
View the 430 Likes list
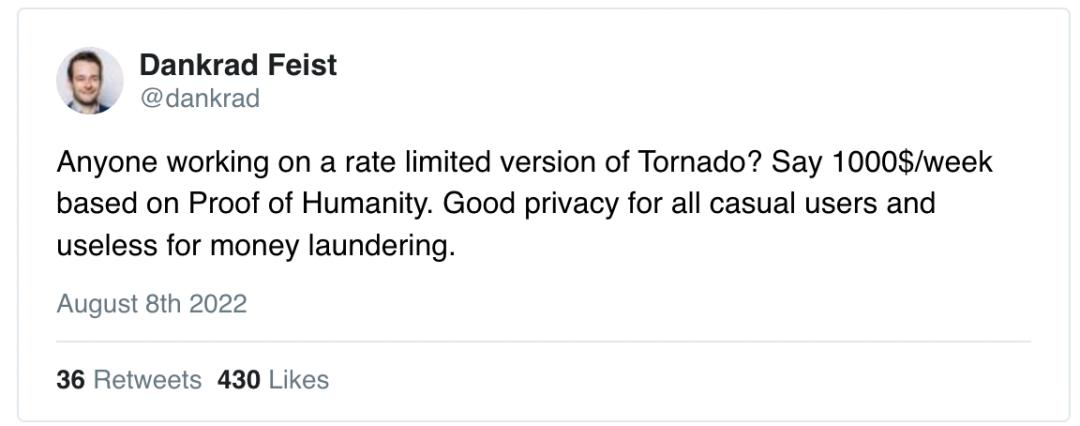point(272,380)
